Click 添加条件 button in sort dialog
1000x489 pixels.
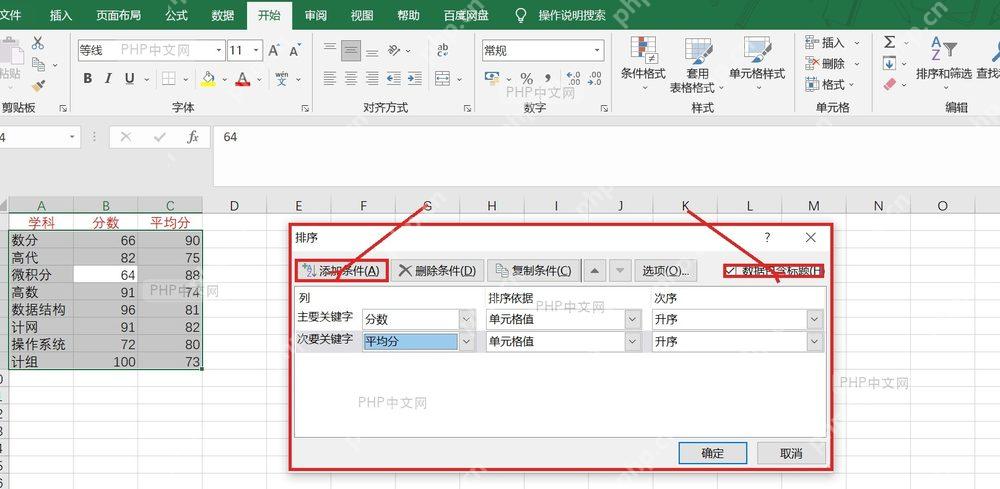click(341, 271)
